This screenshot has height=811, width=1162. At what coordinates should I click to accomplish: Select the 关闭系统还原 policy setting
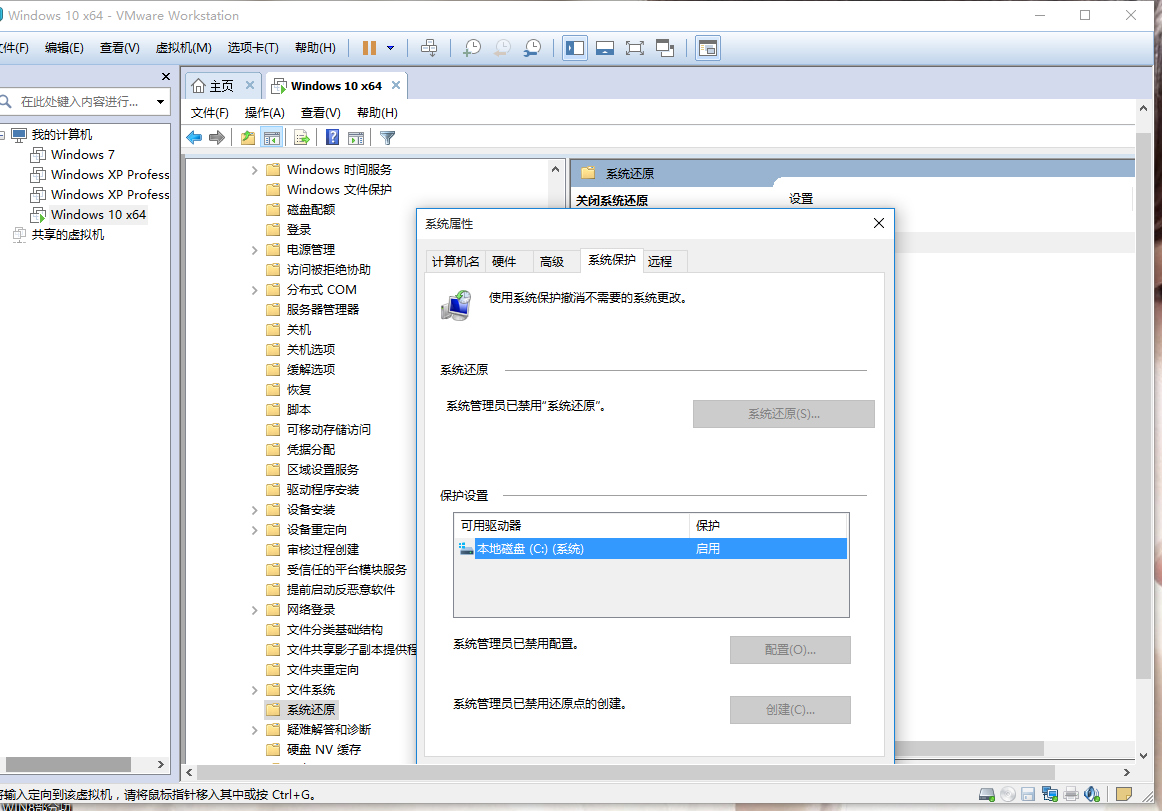tap(612, 200)
